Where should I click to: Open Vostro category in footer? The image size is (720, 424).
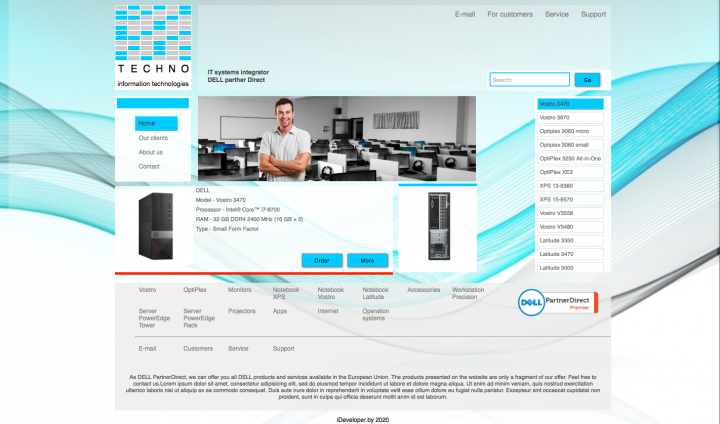[147, 290]
